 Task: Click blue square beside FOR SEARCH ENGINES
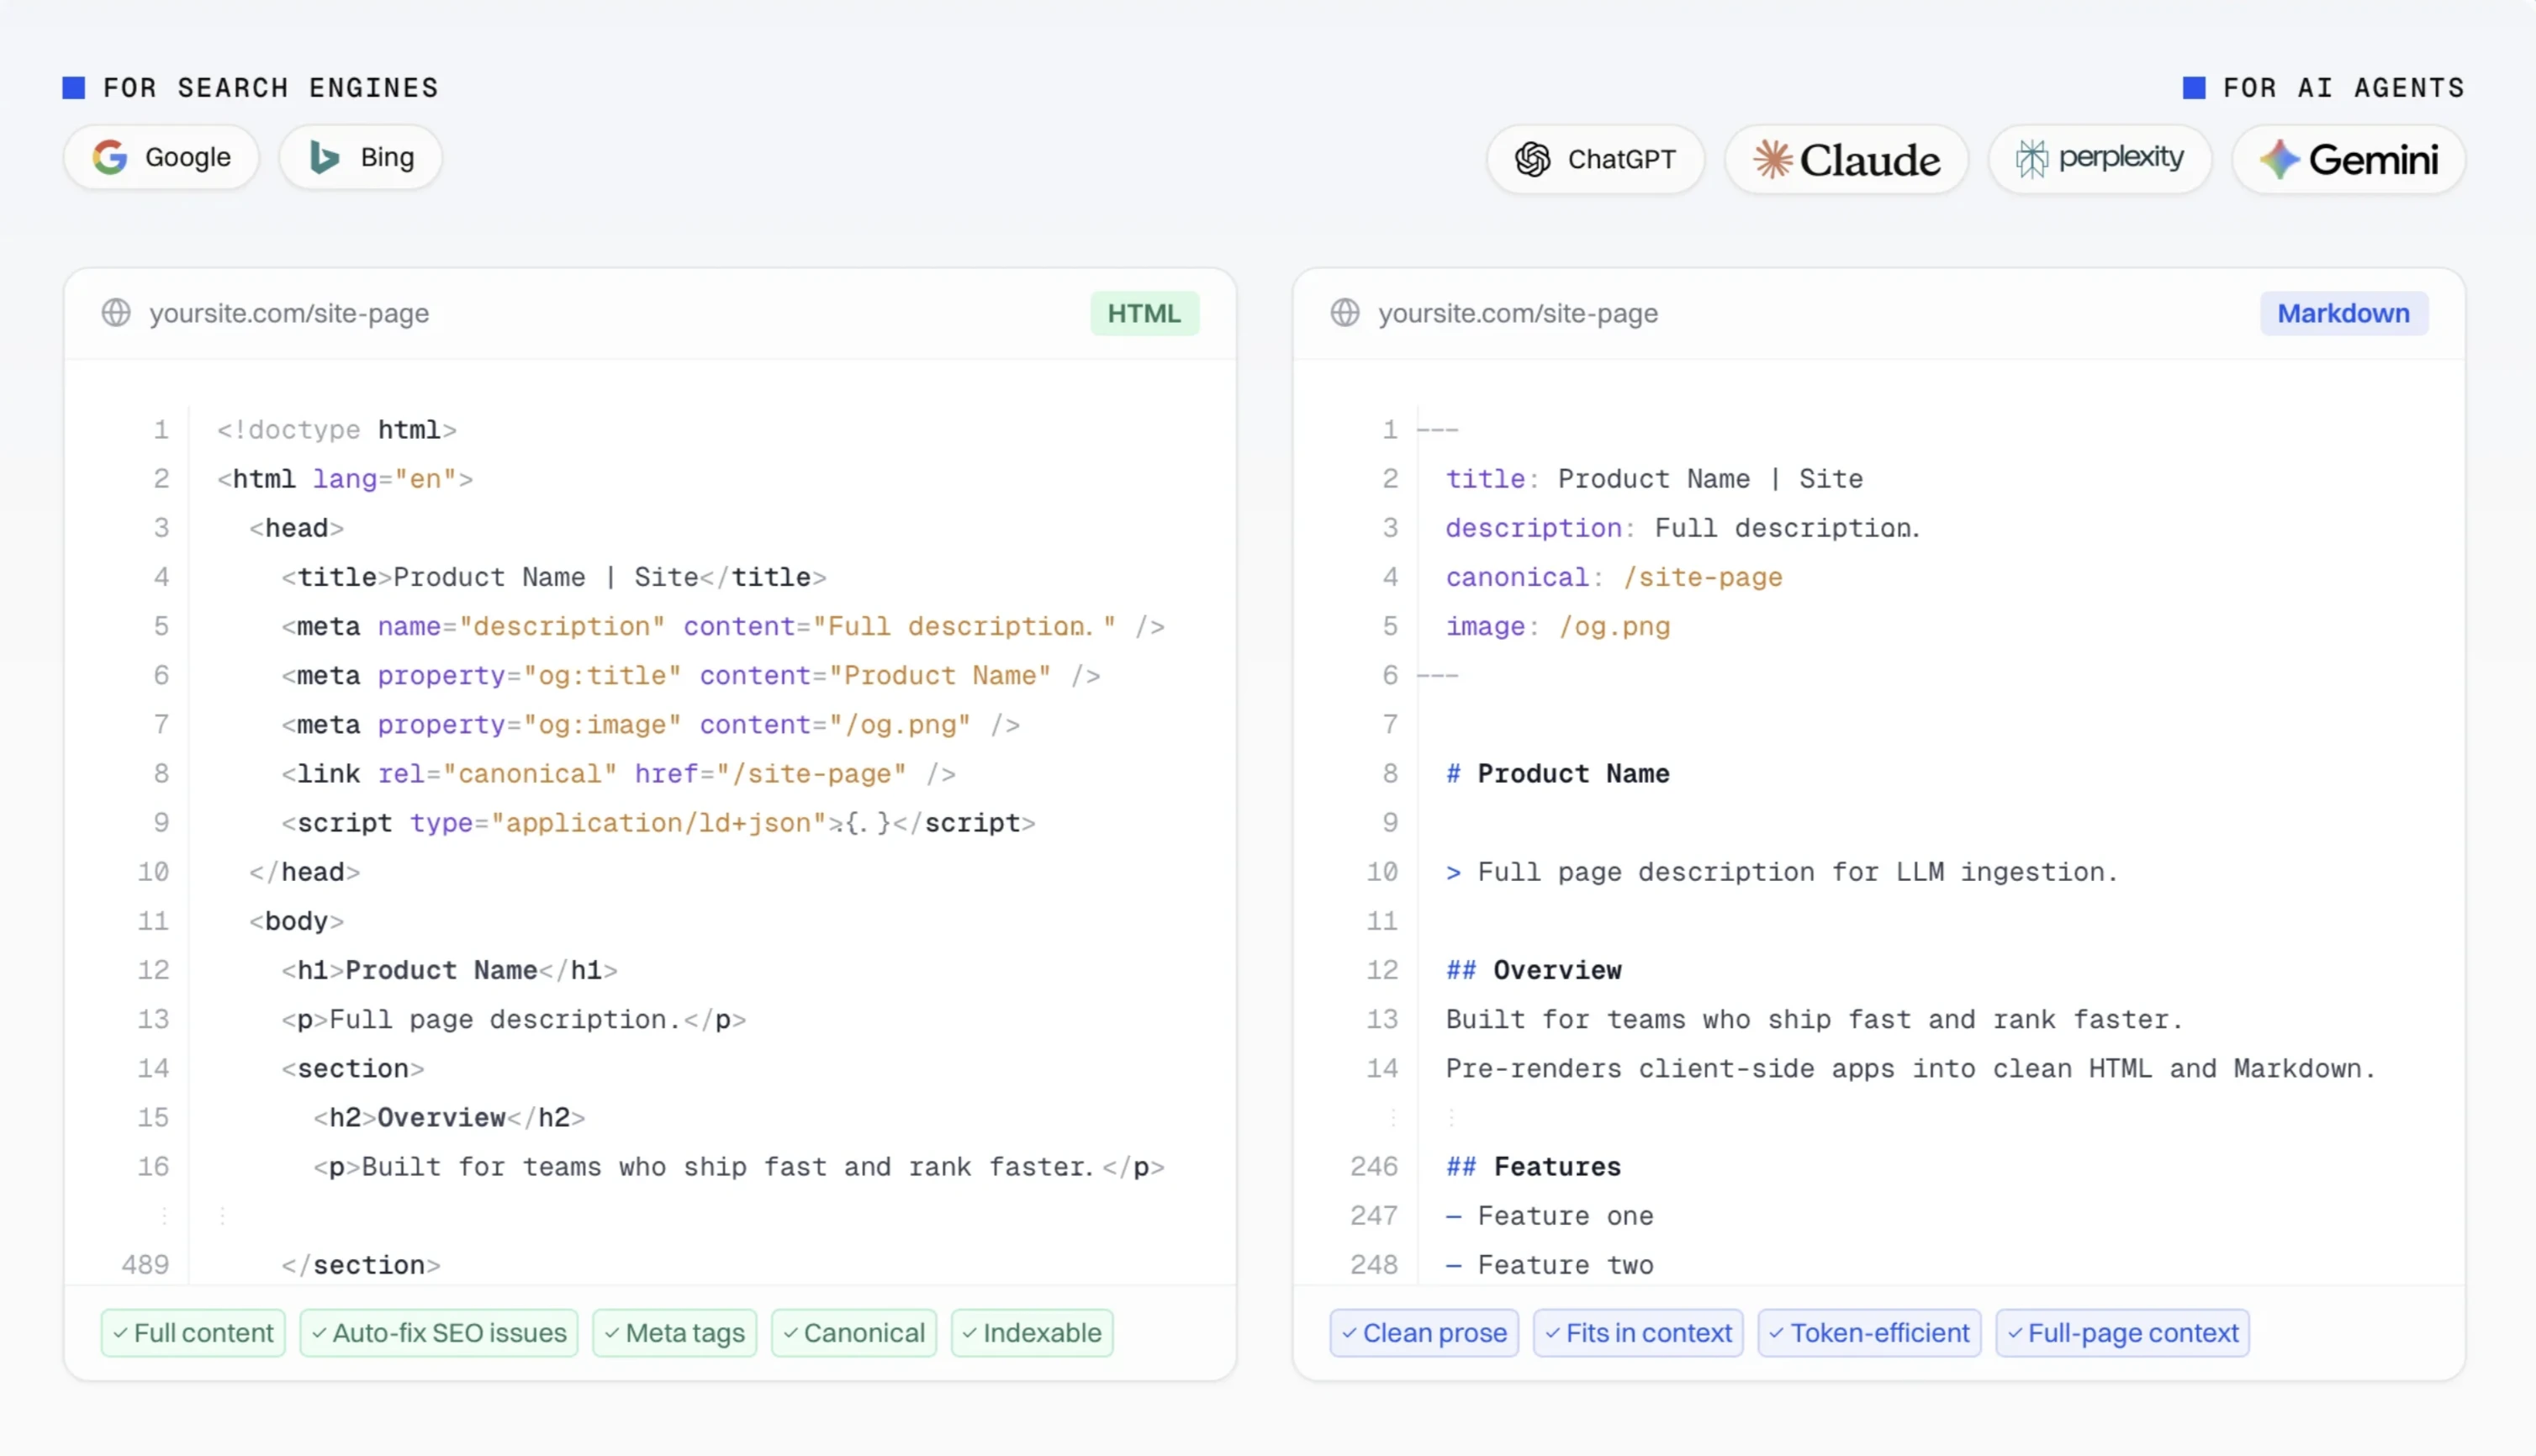pos(73,88)
